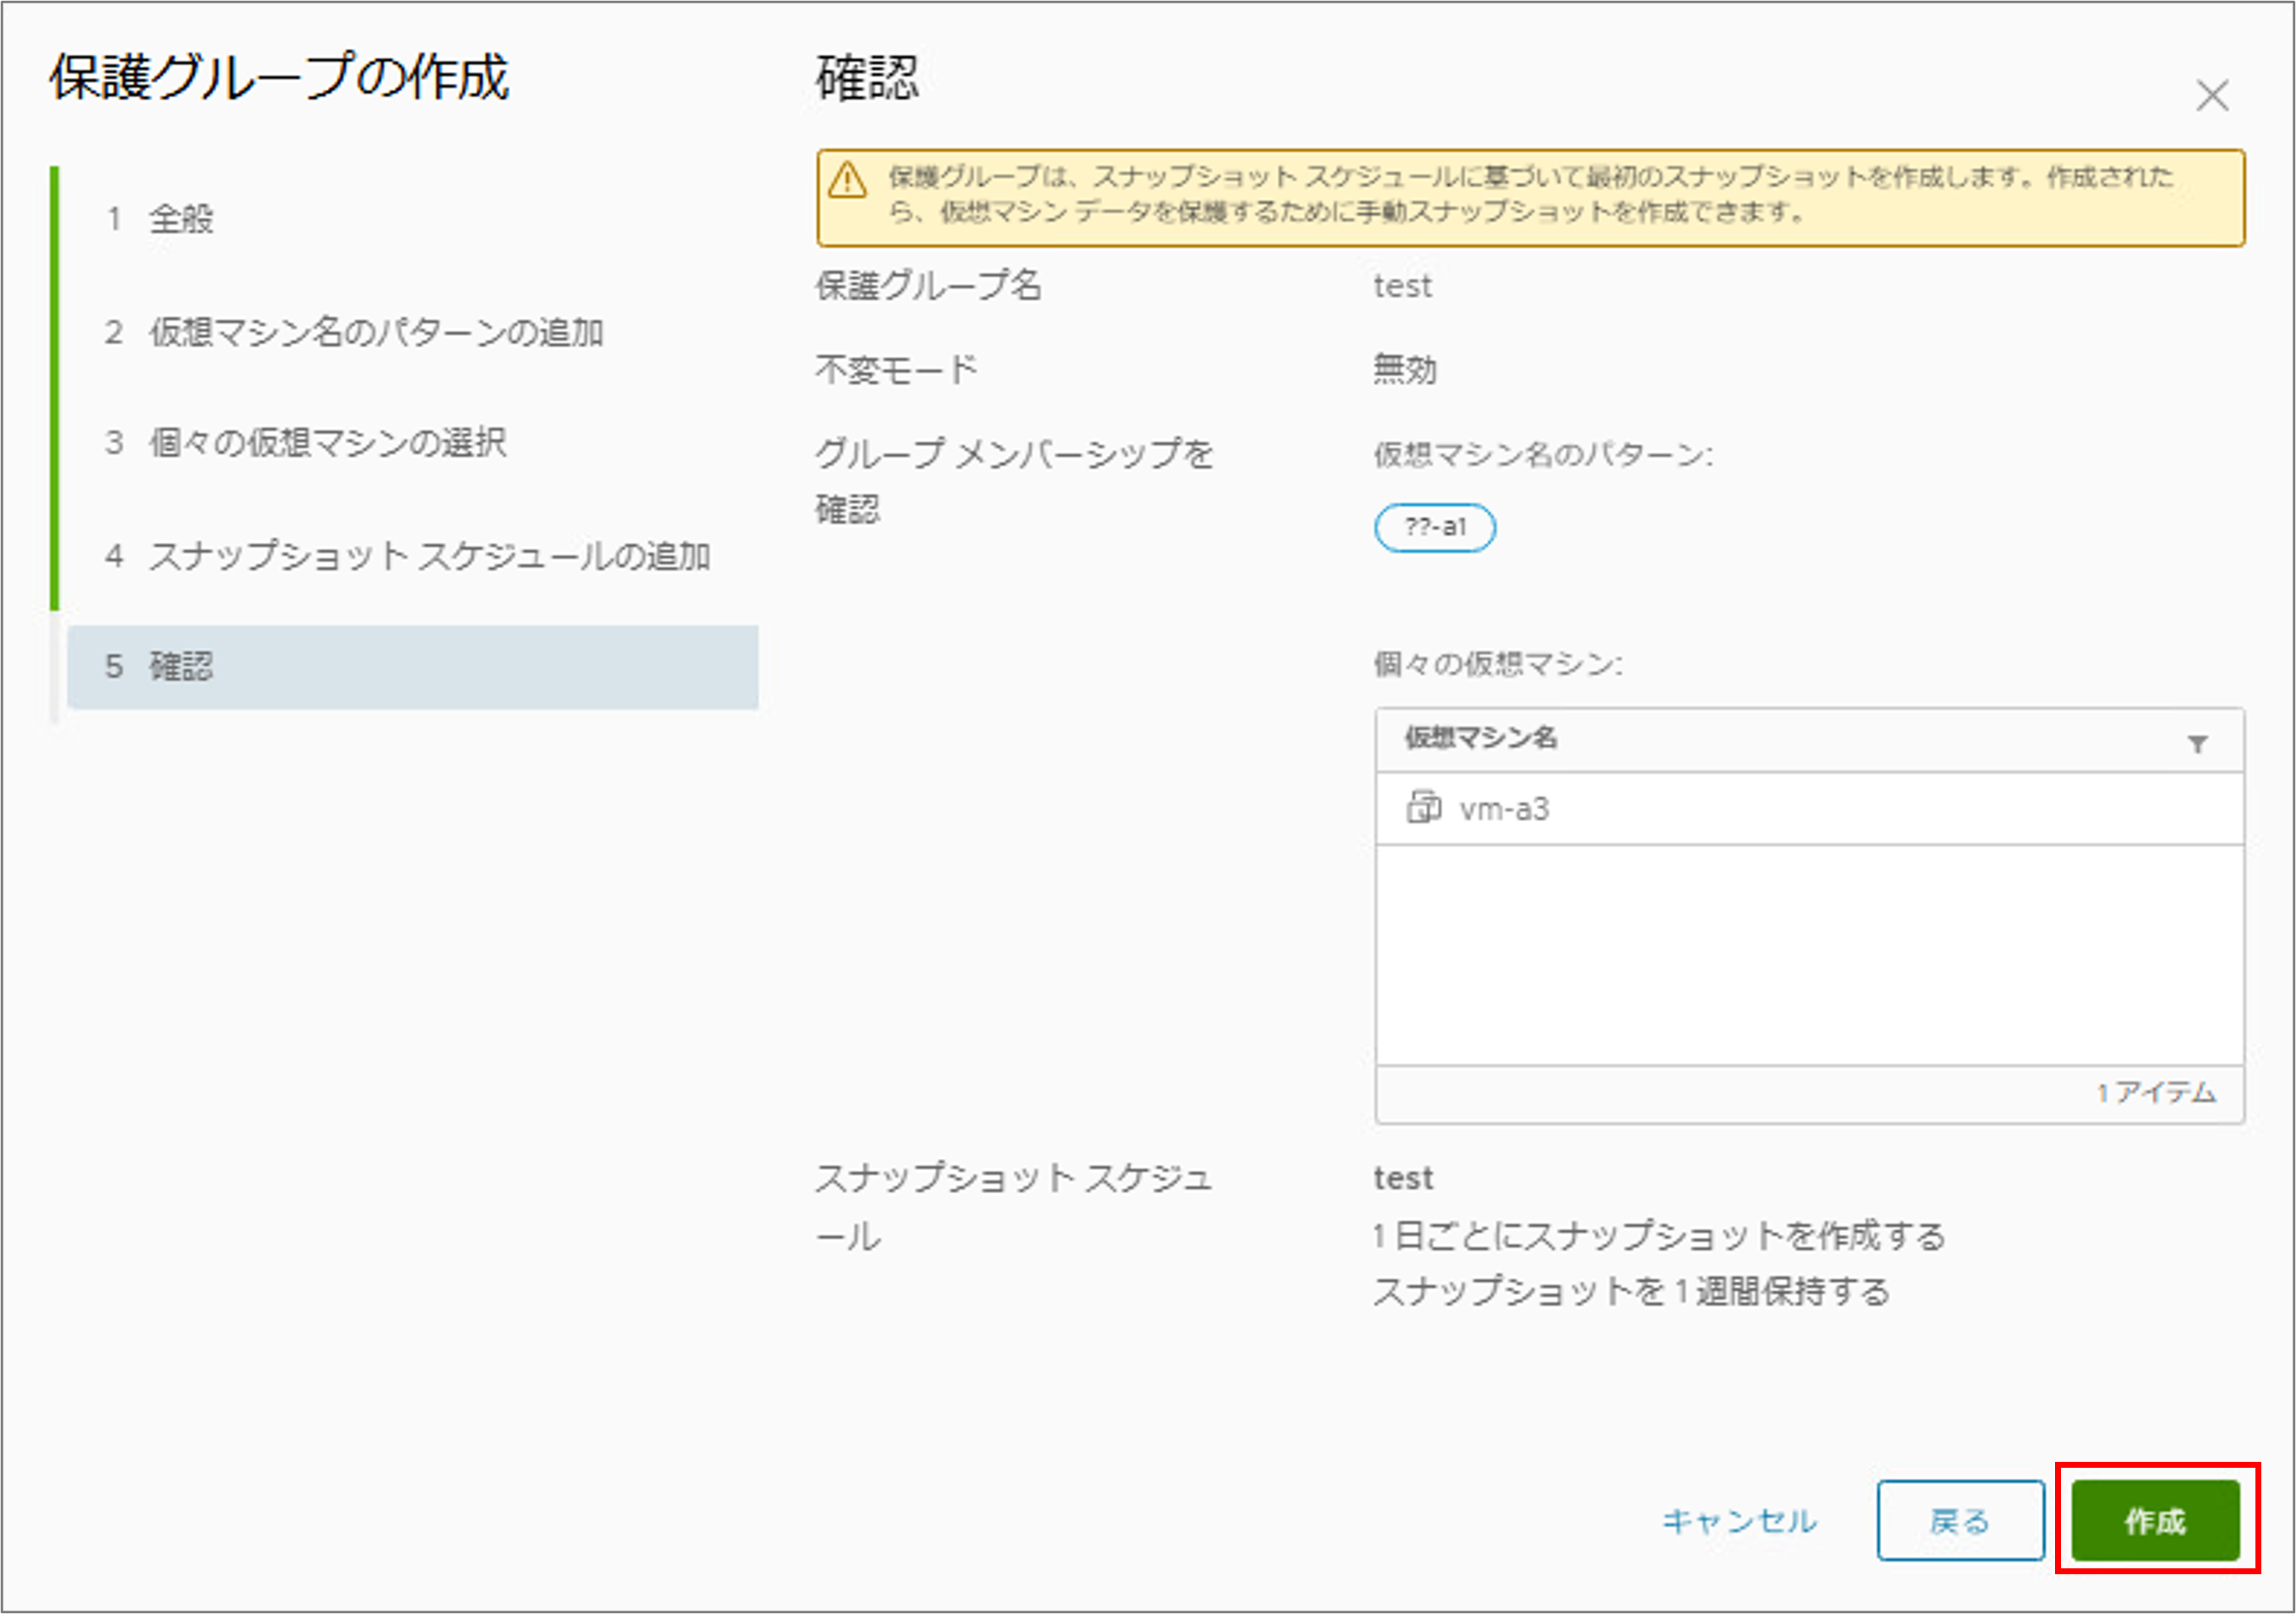Screen dimensions: 2296x1614
Task: Click the 不変モード label
Action: tap(896, 370)
